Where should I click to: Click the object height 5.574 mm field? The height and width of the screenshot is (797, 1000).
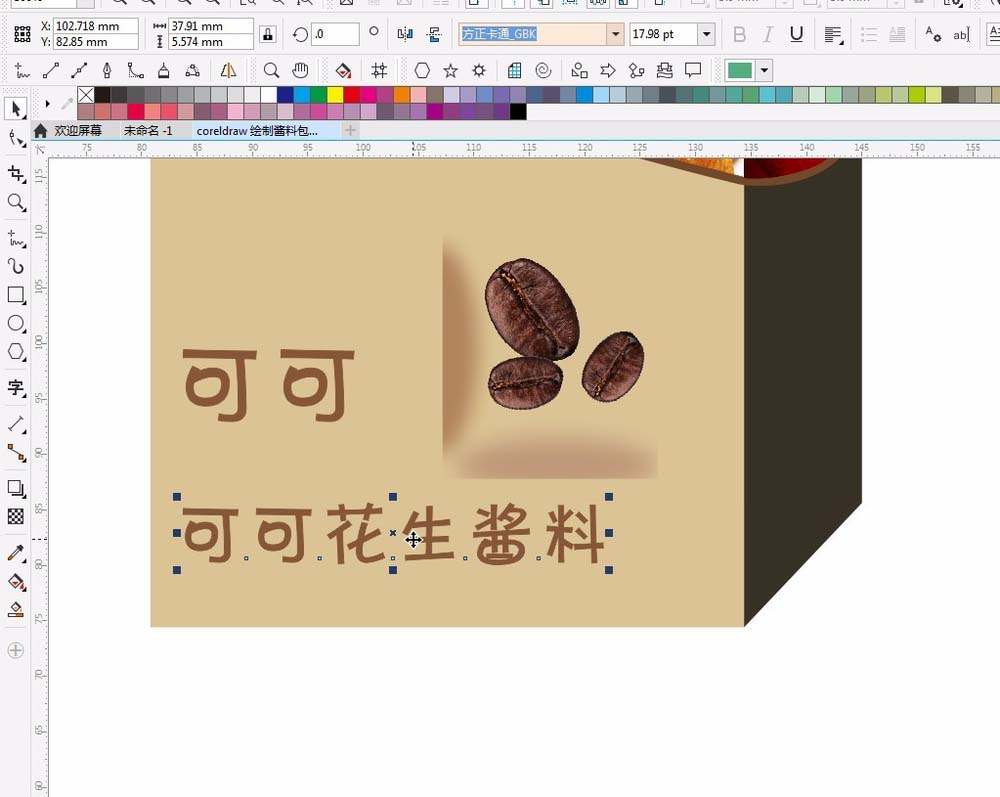(210, 41)
